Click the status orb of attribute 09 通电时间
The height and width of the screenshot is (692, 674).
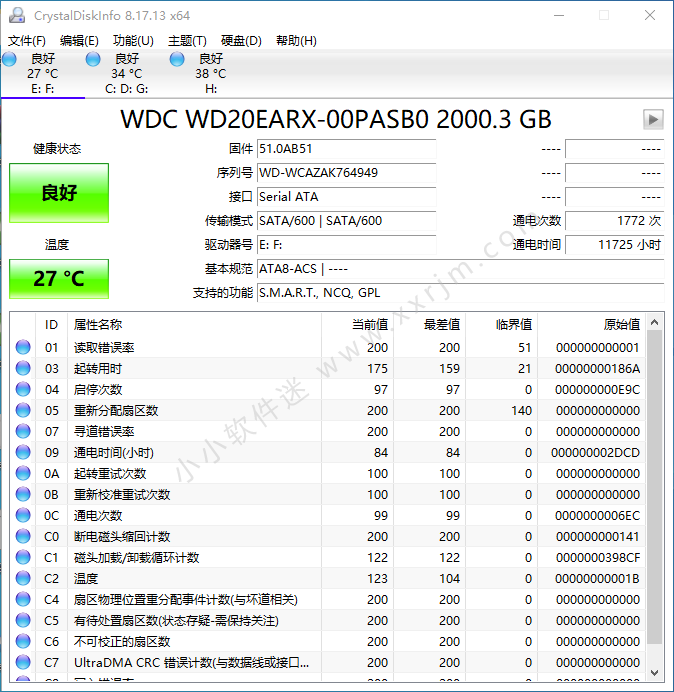point(23,452)
